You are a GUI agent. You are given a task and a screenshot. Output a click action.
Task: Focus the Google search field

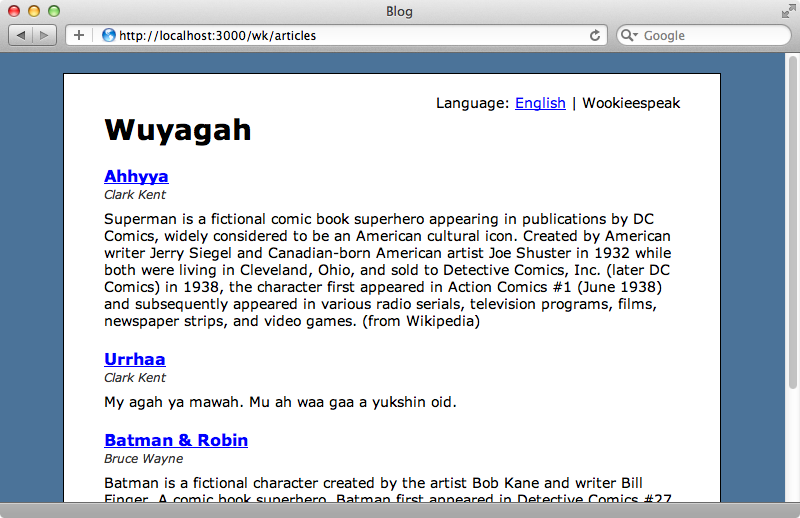tap(704, 35)
